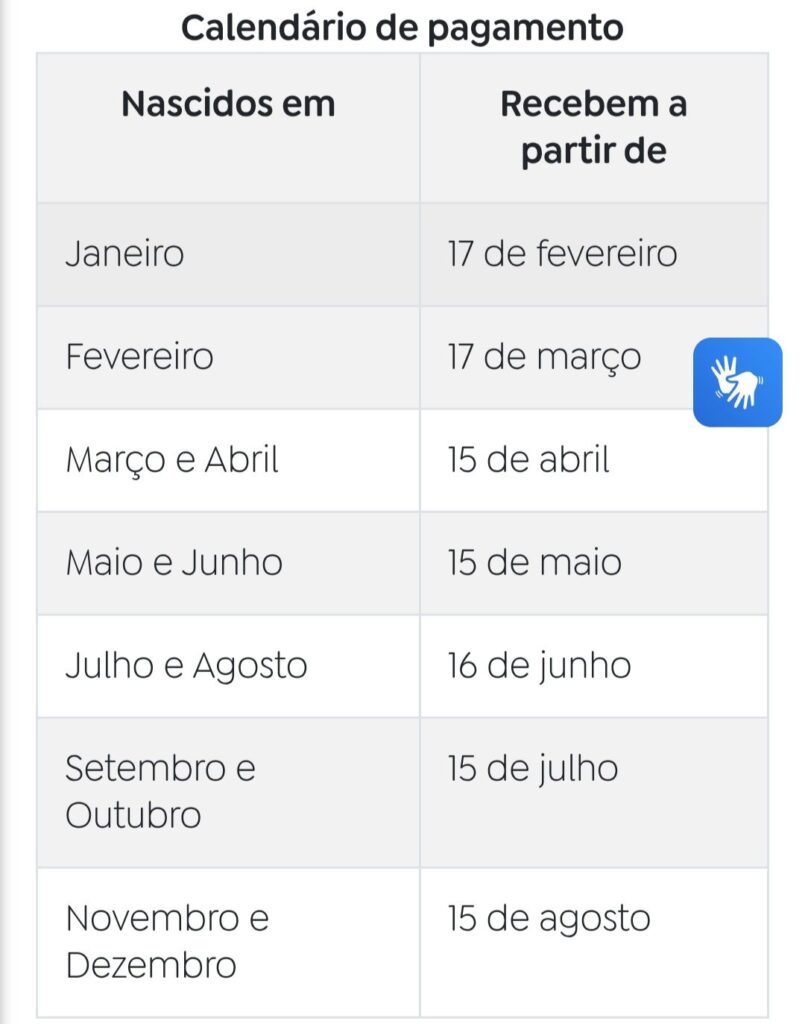Click the word 'pagamento' in the title
Image resolution: width=805 pixels, height=1024 pixels.
pos(526,30)
